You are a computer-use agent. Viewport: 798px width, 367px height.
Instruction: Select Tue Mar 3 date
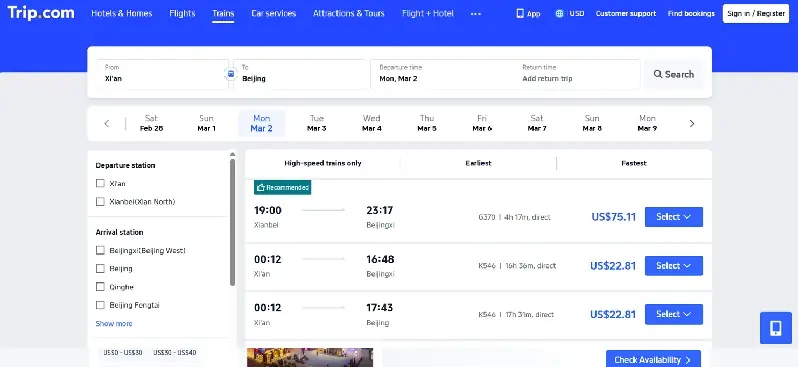pos(317,123)
